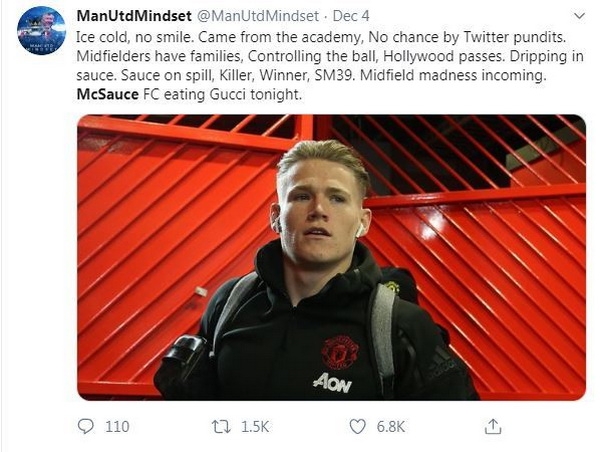
Task: Like the tweet with the heart icon
Action: pos(357,426)
